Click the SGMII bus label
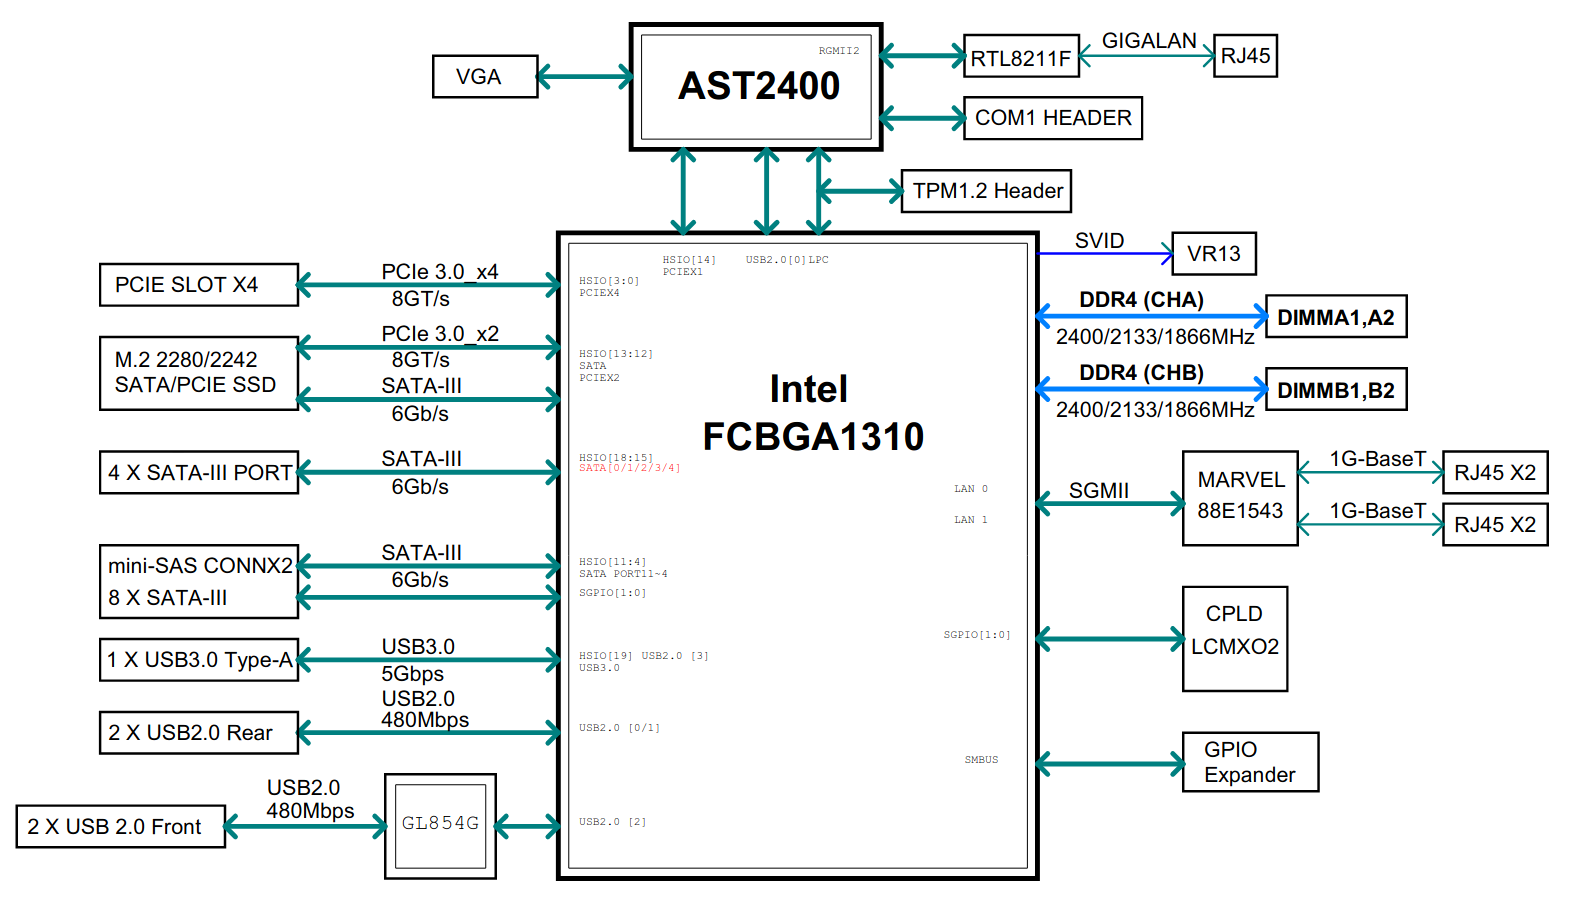Screen dimensions: 1571x897 1098,491
